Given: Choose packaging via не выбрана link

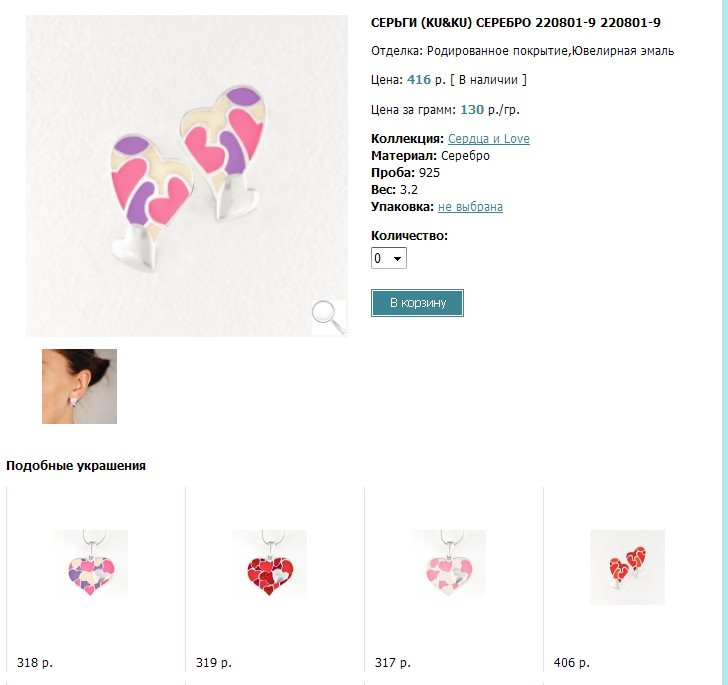Looking at the screenshot, I should coord(470,207).
